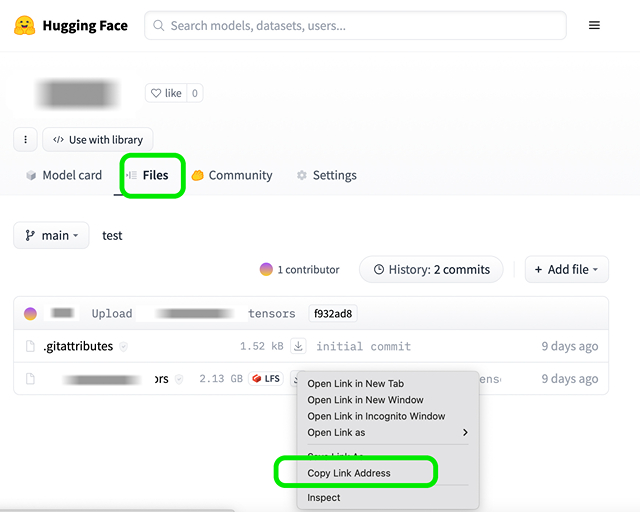
Task: Expand the Open Link as submenu
Action: point(388,433)
